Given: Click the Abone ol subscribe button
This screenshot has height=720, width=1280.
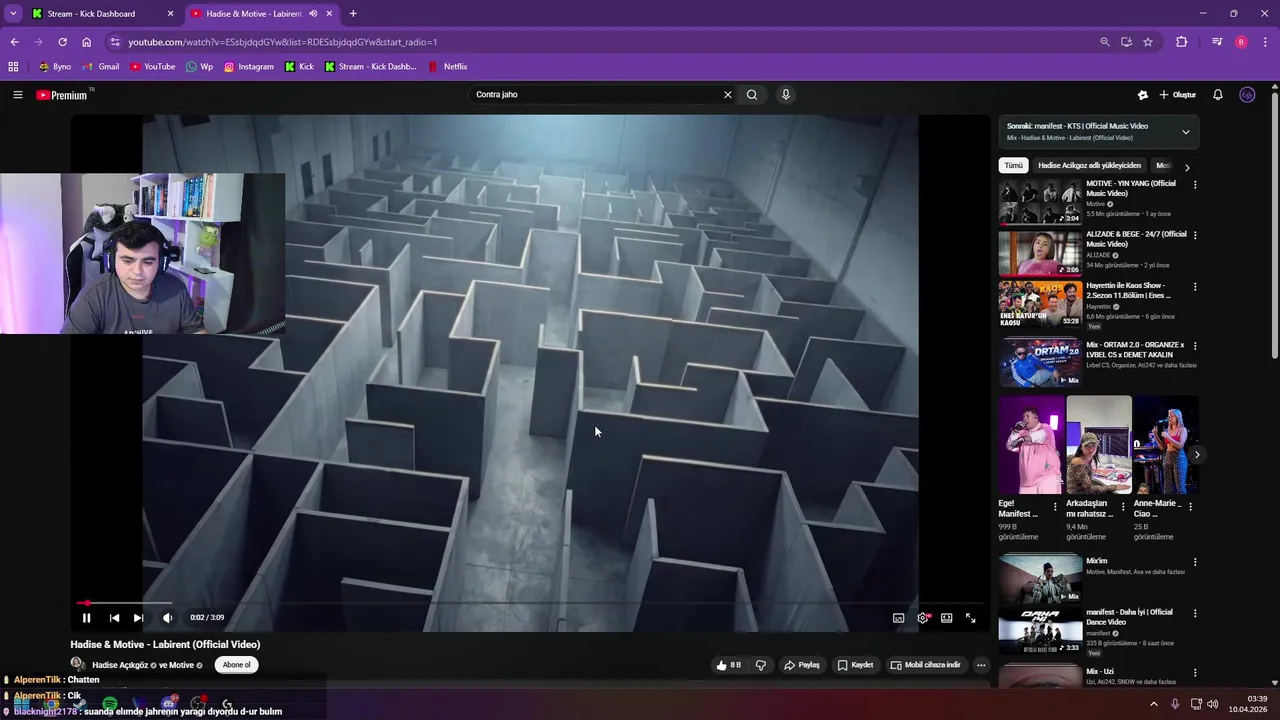Looking at the screenshot, I should point(236,665).
